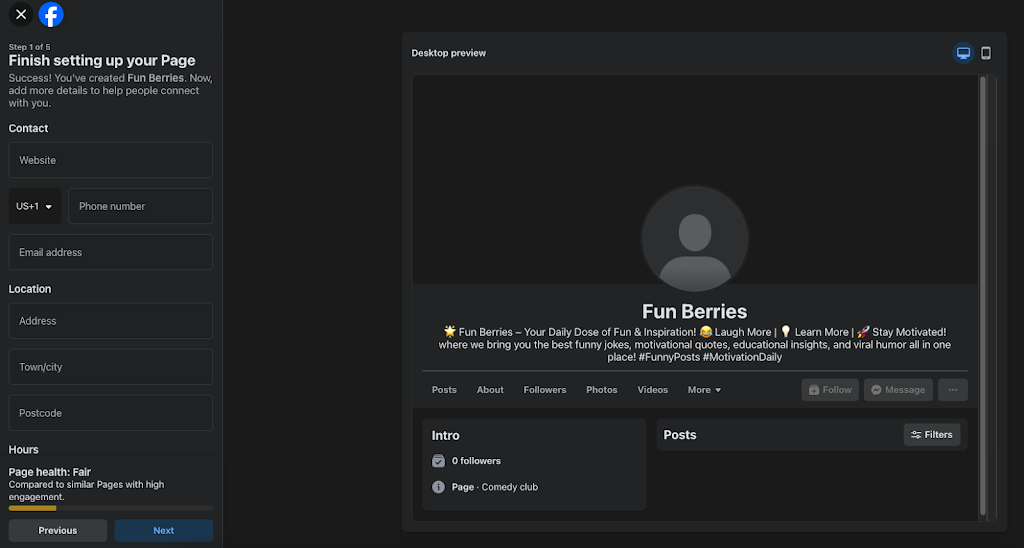
Task: Click the 'Contact' section heading
Action: [28, 129]
